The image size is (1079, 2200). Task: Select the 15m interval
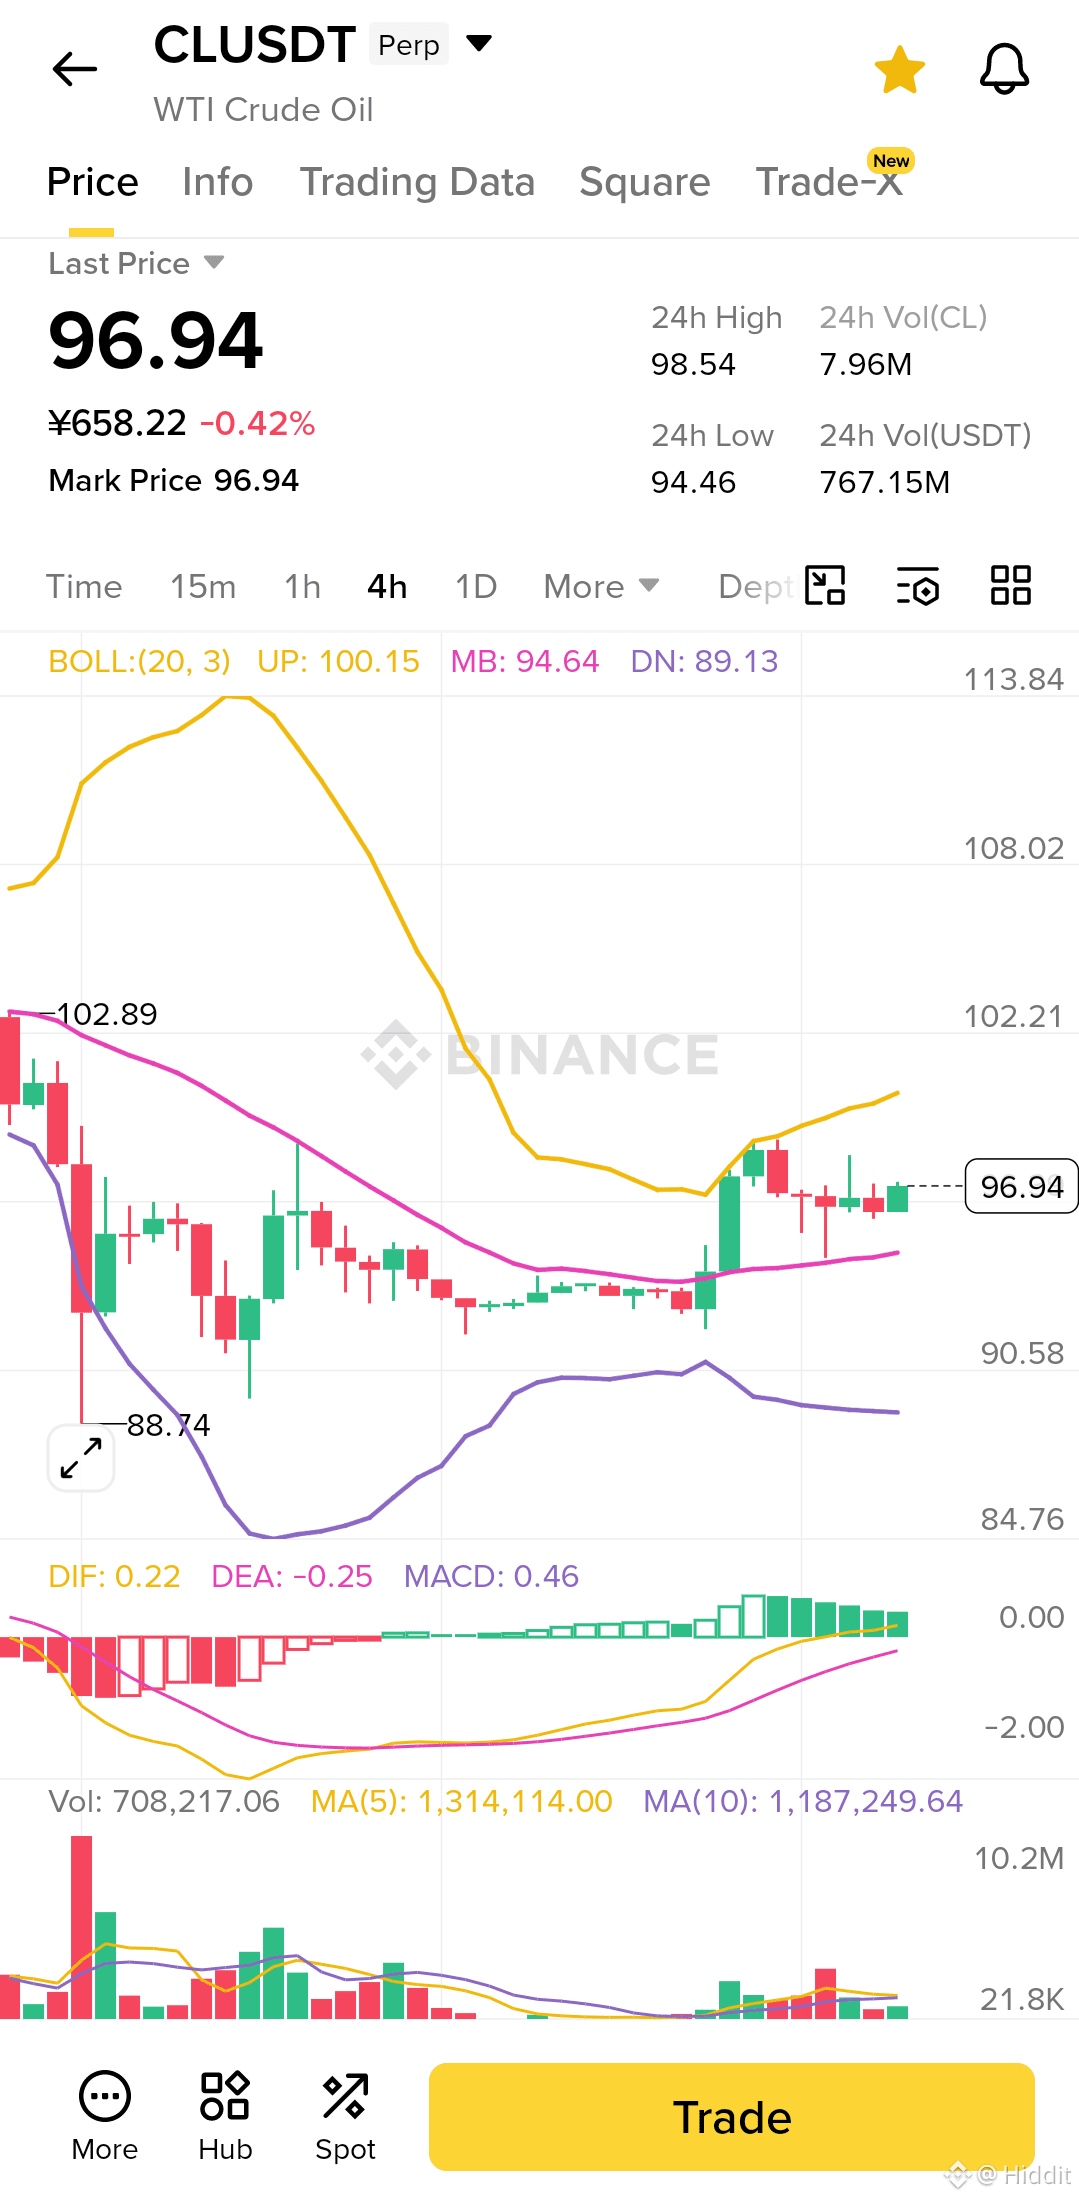click(203, 587)
